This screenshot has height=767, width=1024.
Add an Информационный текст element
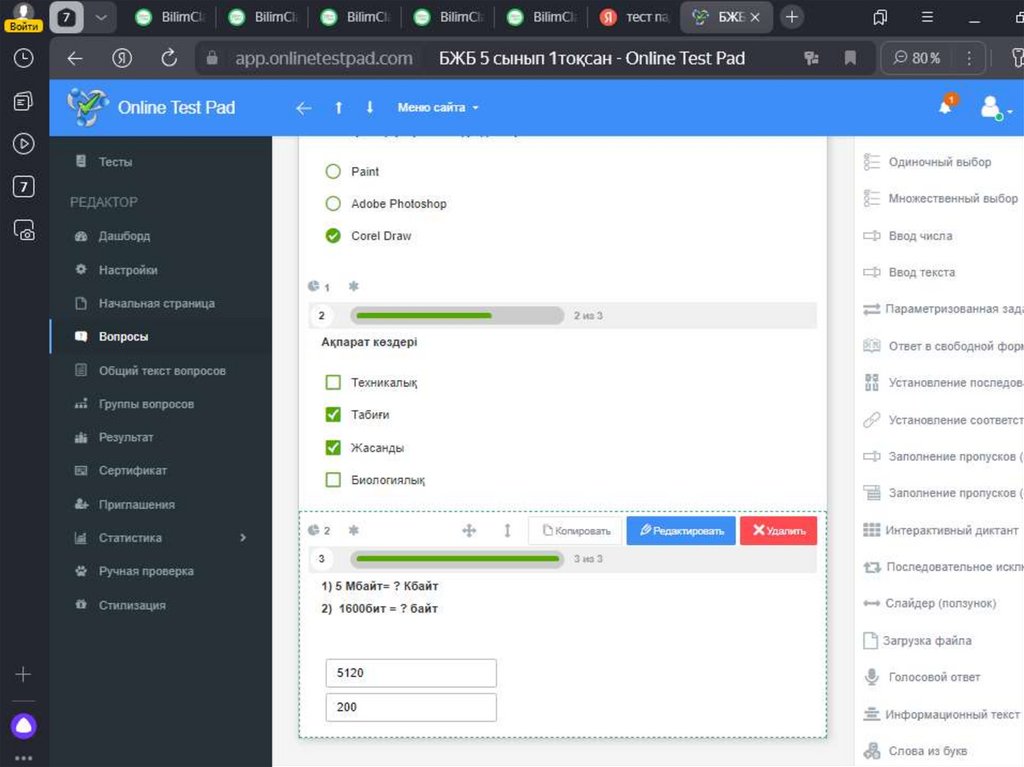[x=941, y=714]
